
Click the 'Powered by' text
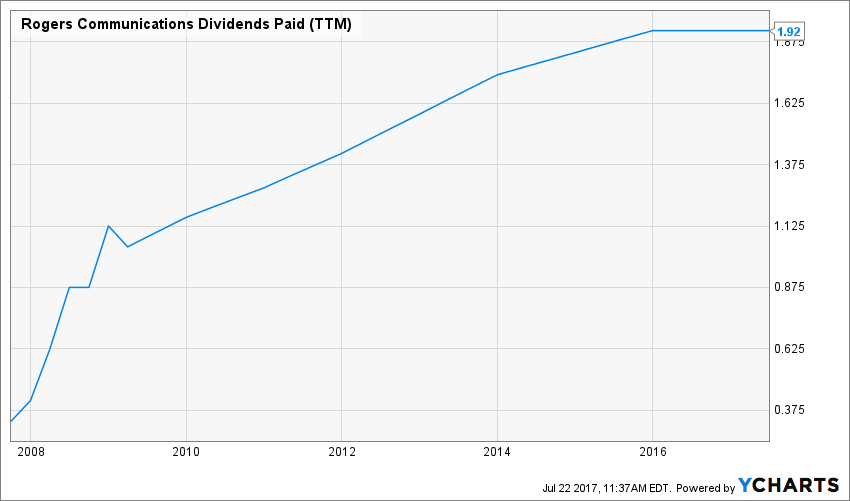point(706,487)
